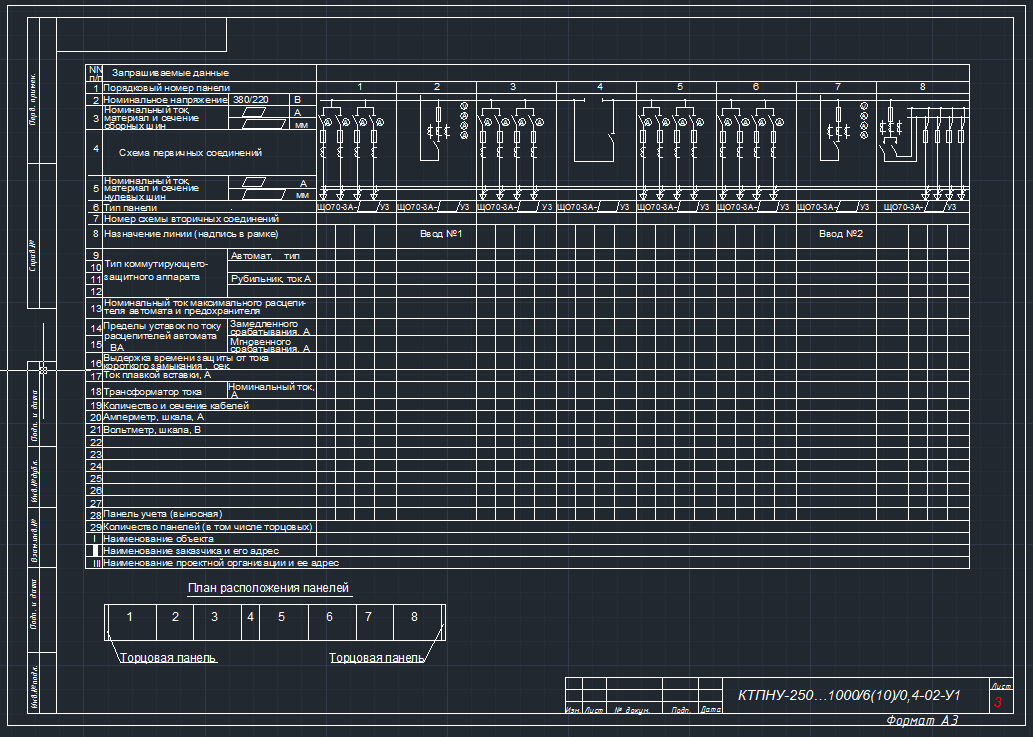This screenshot has width=1033, height=737.
Task: Select 'ЩО70-3А-' type text under panel 4
Action: [577, 207]
